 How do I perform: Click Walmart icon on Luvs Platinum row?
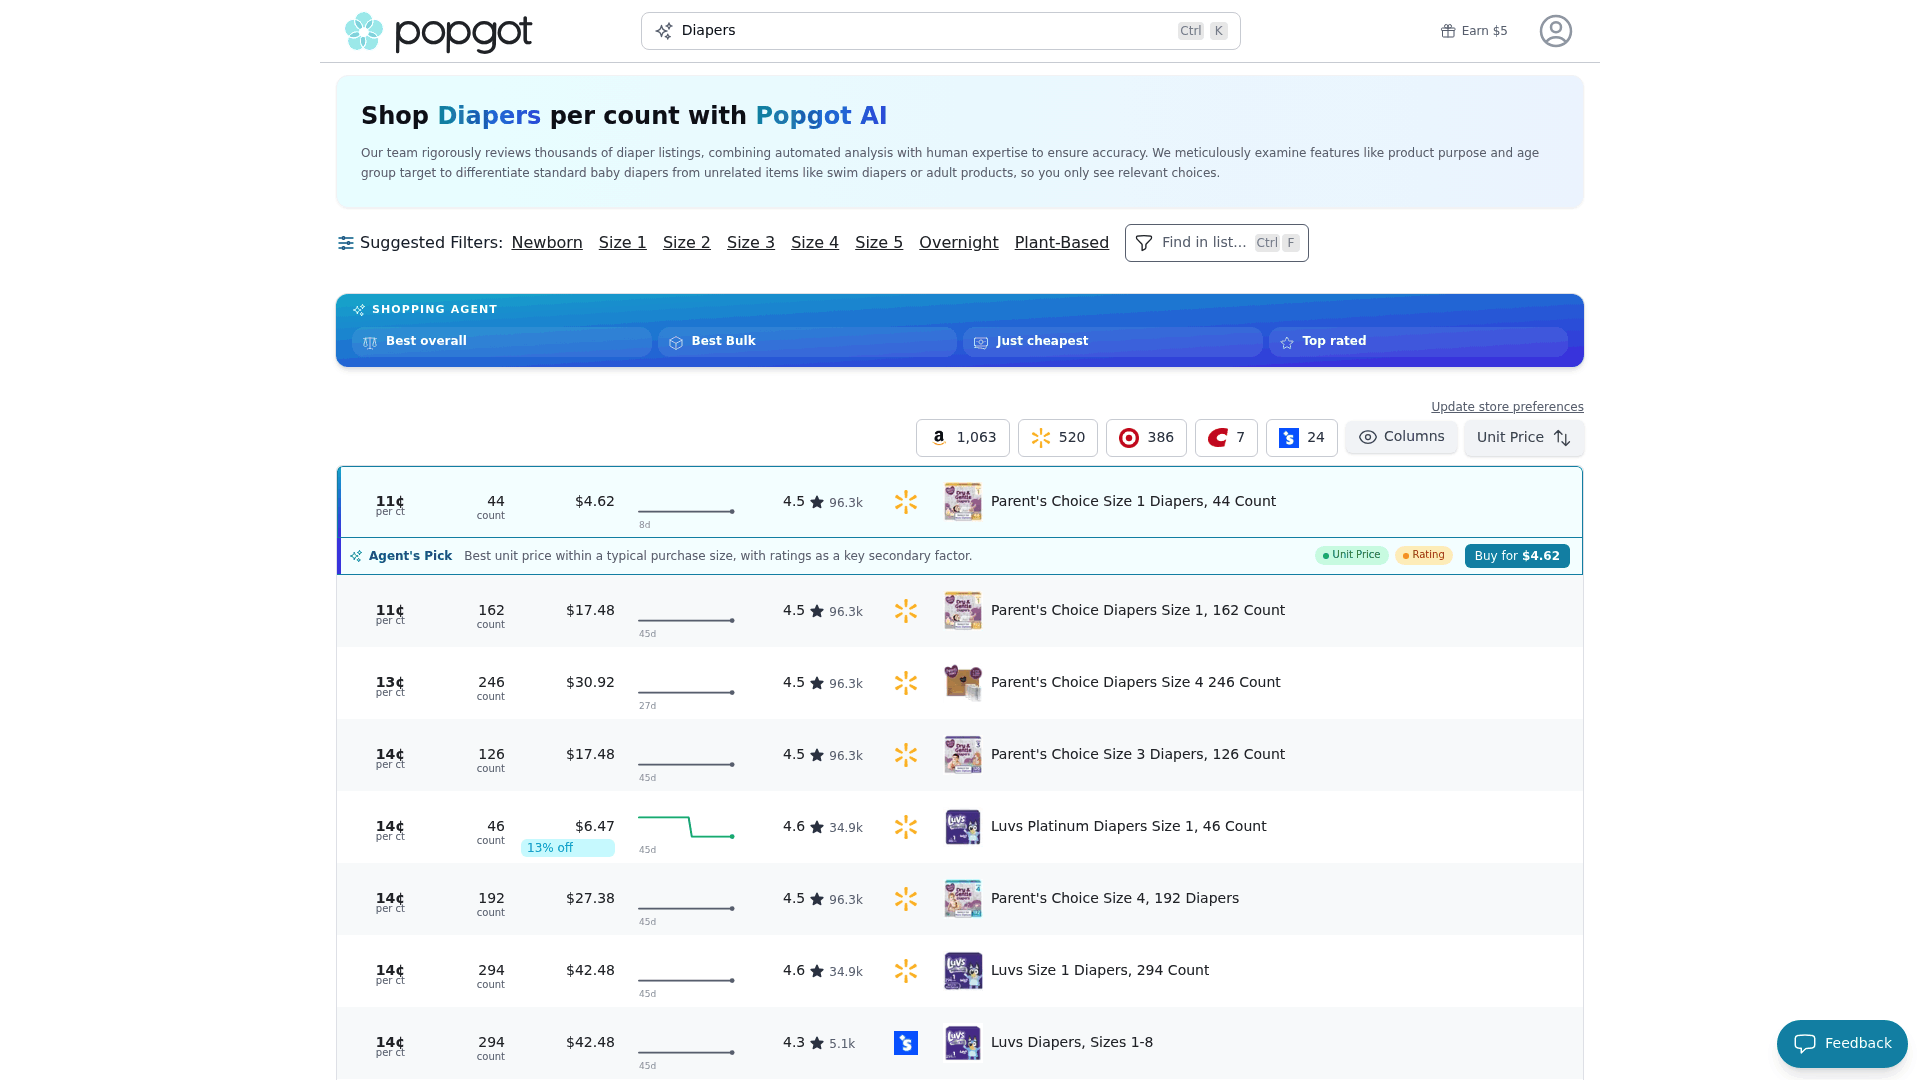tap(906, 827)
